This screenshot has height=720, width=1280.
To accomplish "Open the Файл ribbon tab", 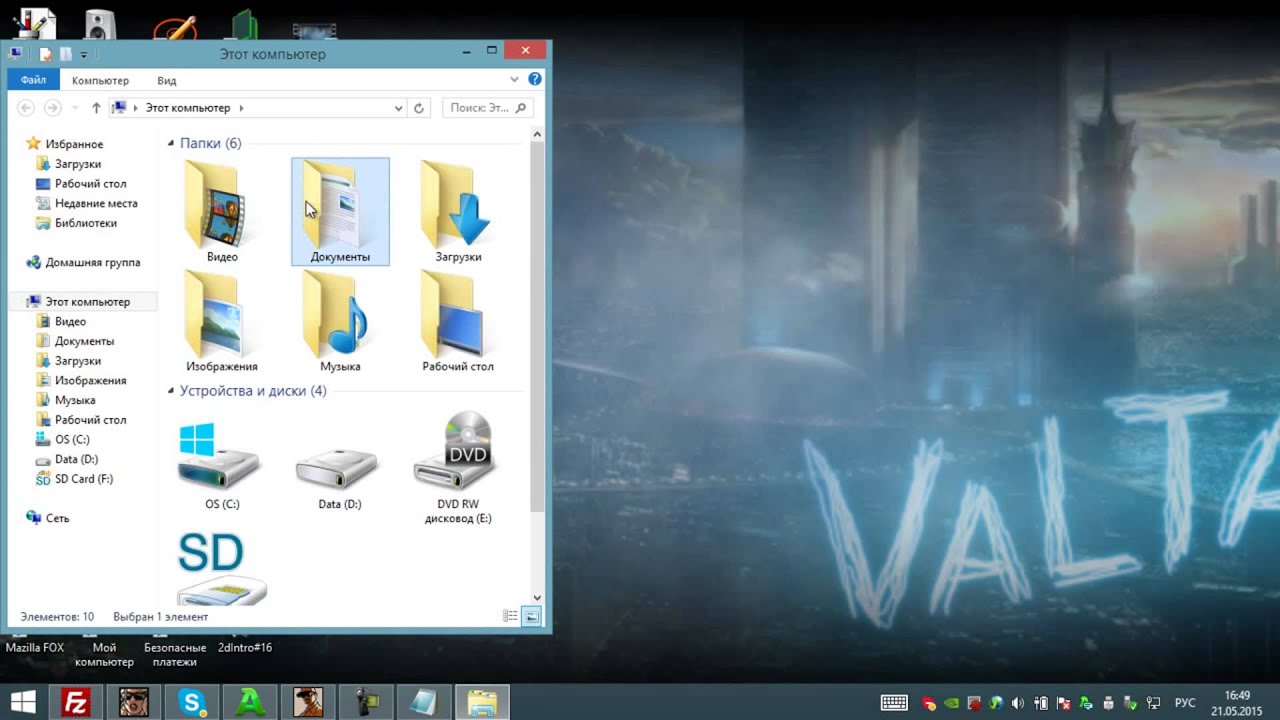I will coord(33,80).
